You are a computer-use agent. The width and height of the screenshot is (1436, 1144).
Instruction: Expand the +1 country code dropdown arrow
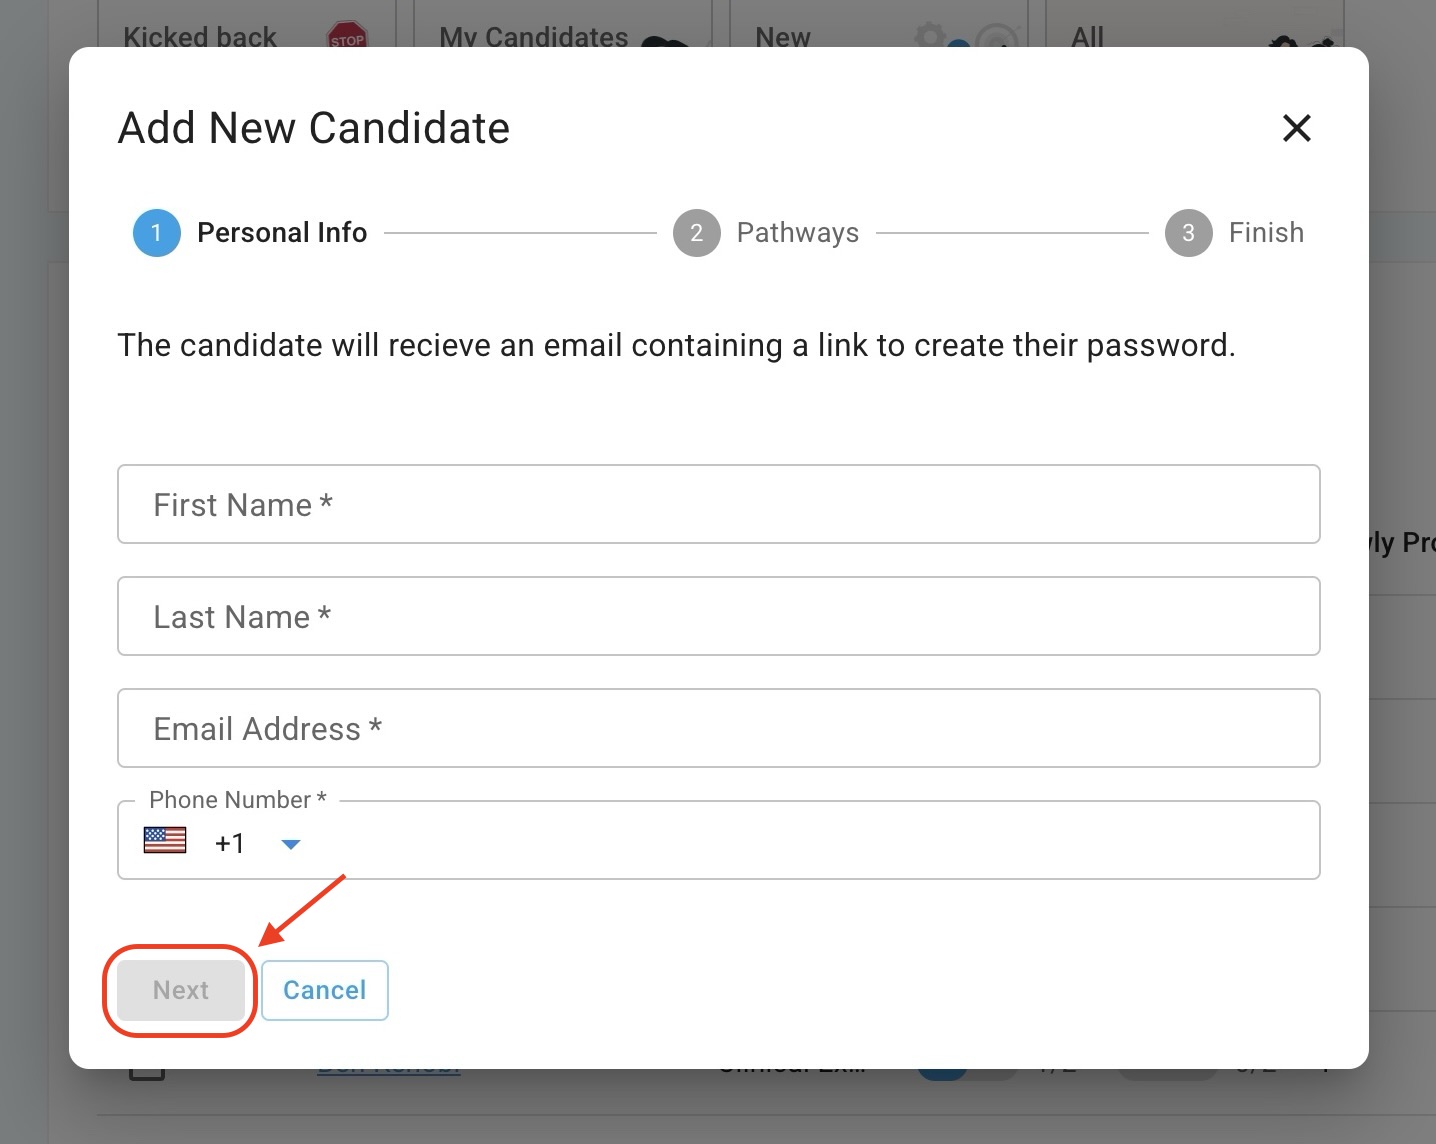[x=291, y=844]
